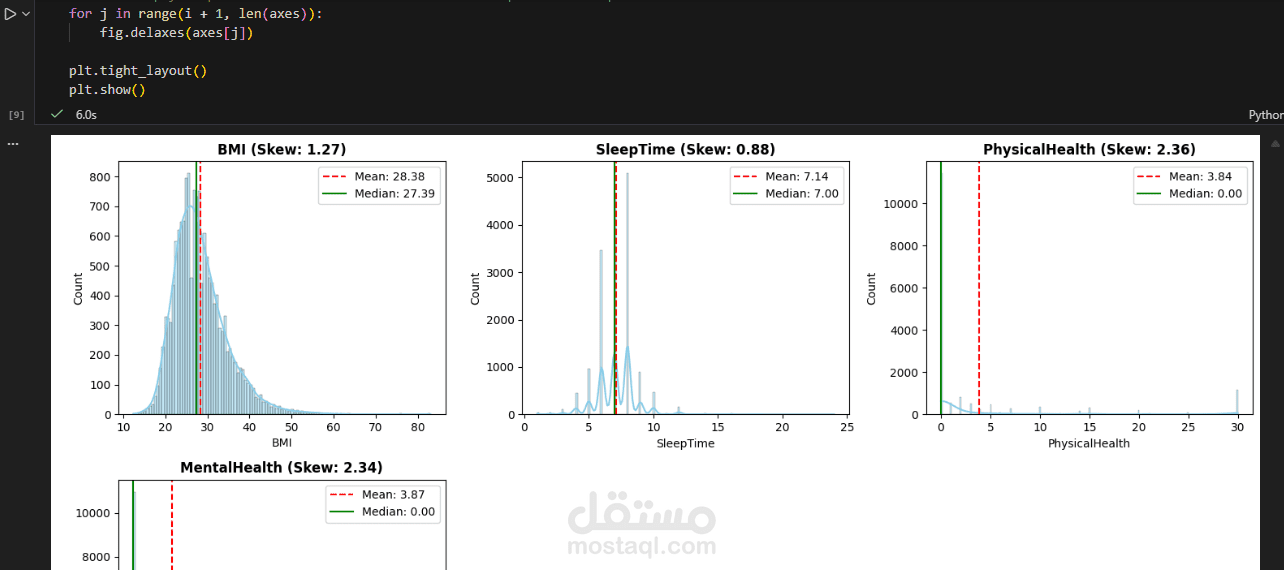The height and width of the screenshot is (570, 1284).
Task: Click the Median: 27.39 legend entry
Action: tap(378, 193)
